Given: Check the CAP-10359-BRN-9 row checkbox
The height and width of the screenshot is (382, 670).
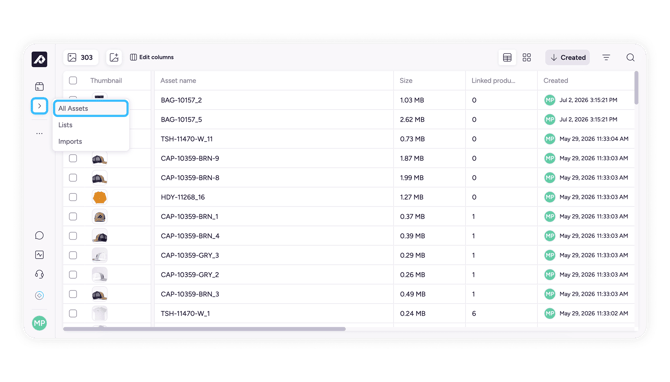Looking at the screenshot, I should tap(73, 158).
